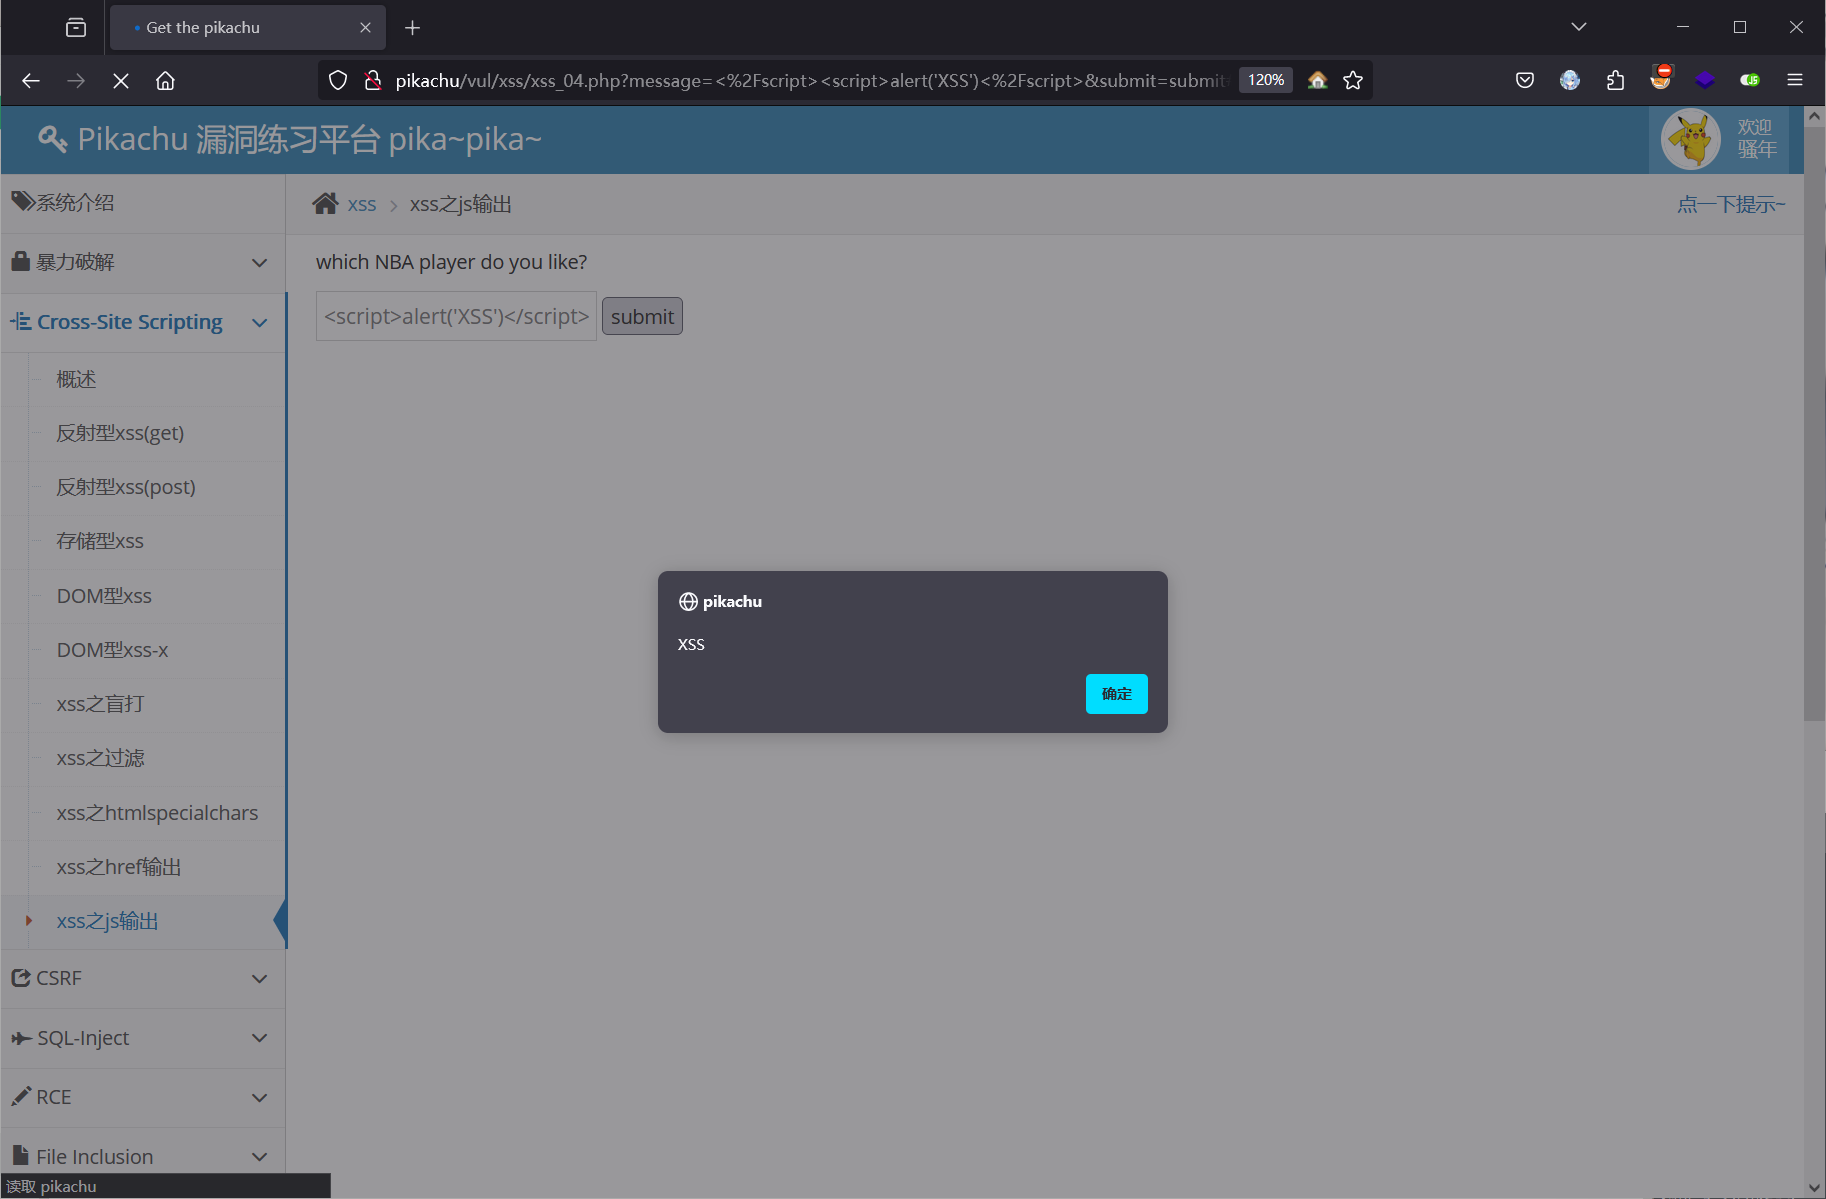The width and height of the screenshot is (1826, 1199).
Task: Open xss之过滤
Action: [x=100, y=758]
